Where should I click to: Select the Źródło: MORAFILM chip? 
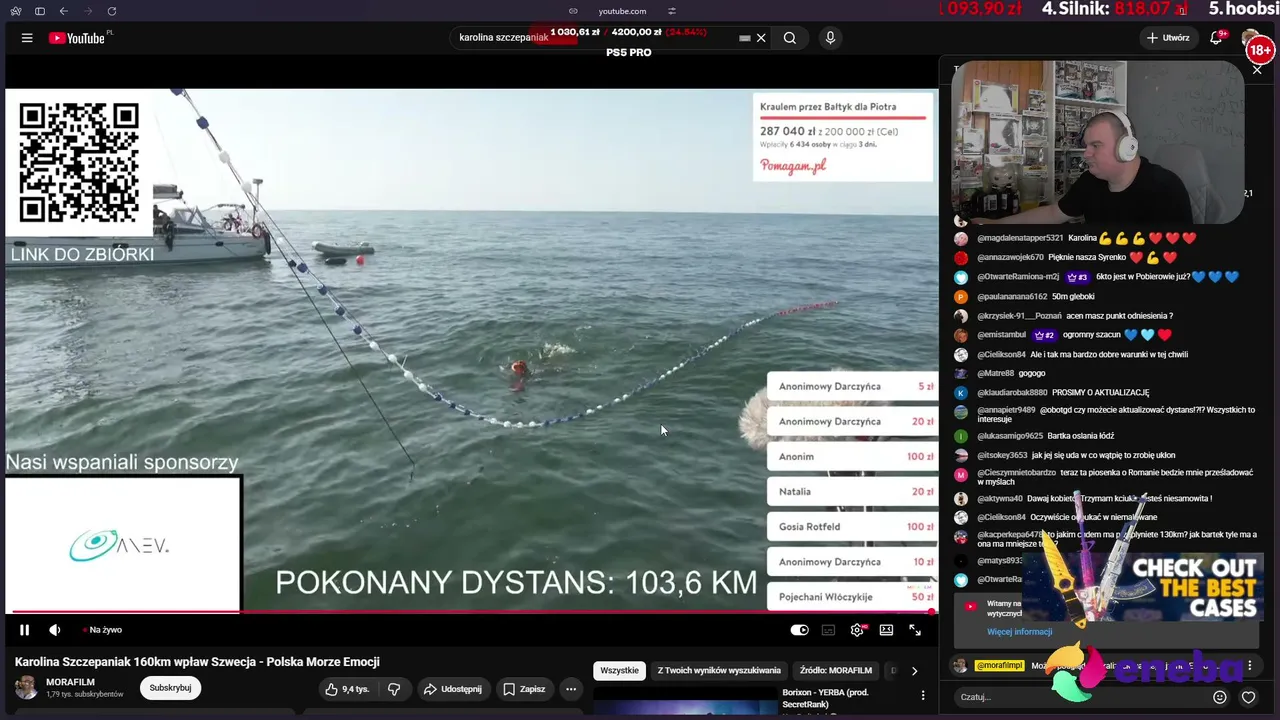(x=836, y=671)
